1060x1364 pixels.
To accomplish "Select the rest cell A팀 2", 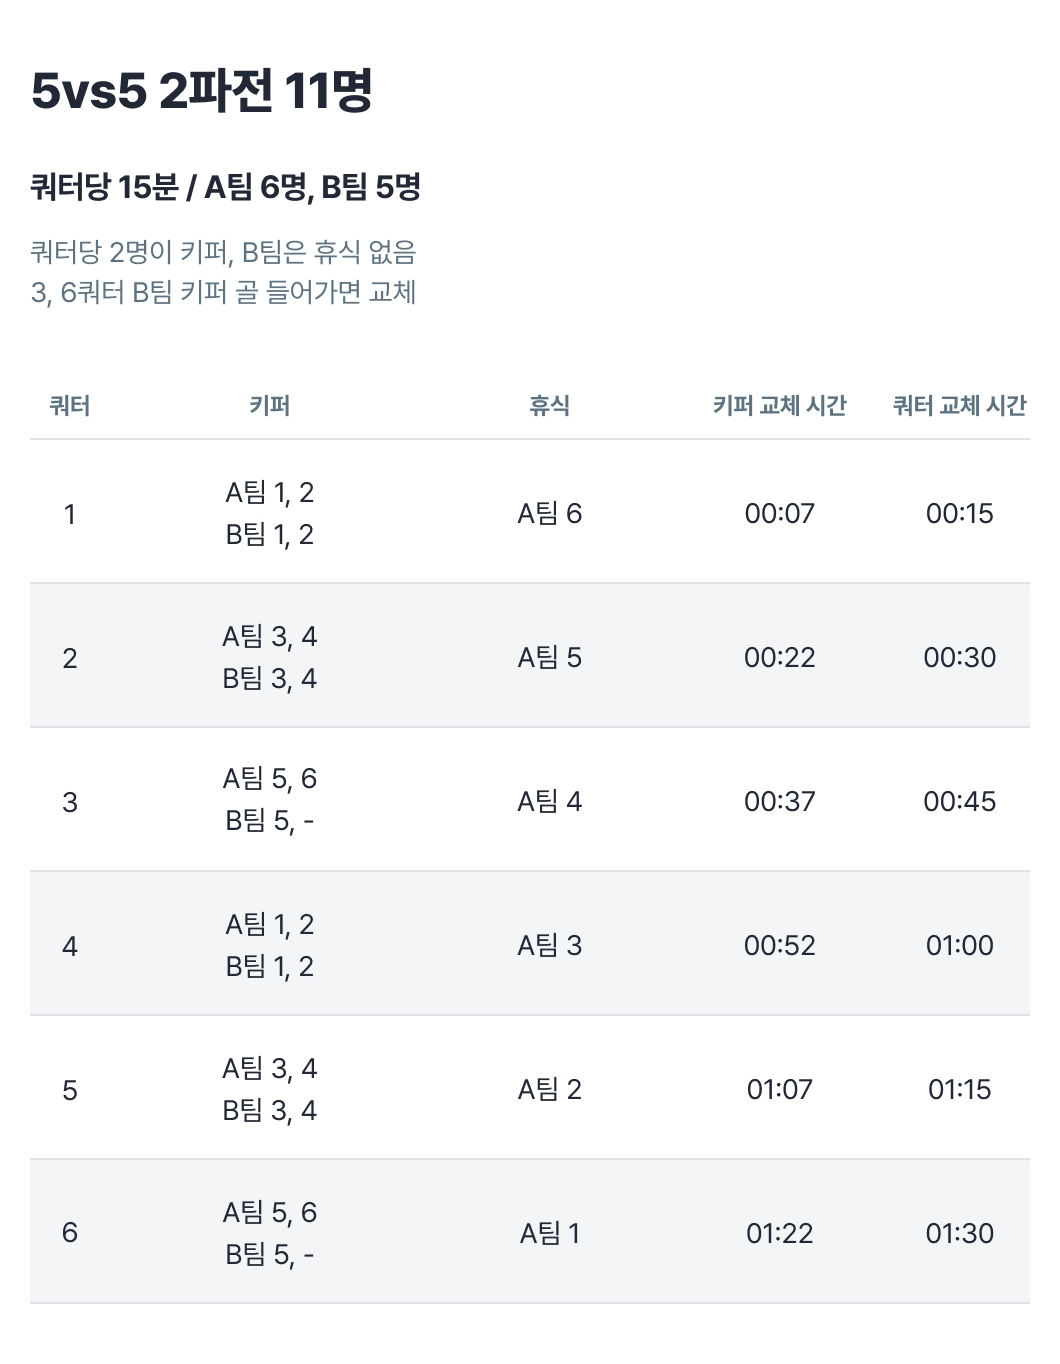I will [x=549, y=1089].
